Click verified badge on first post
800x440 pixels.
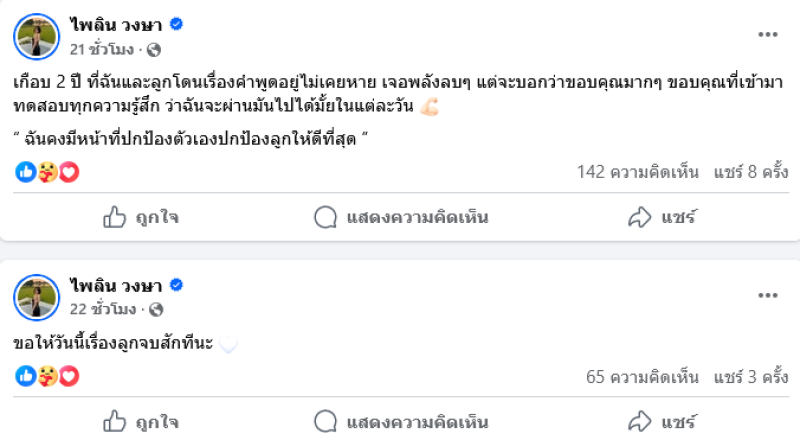pos(176,26)
